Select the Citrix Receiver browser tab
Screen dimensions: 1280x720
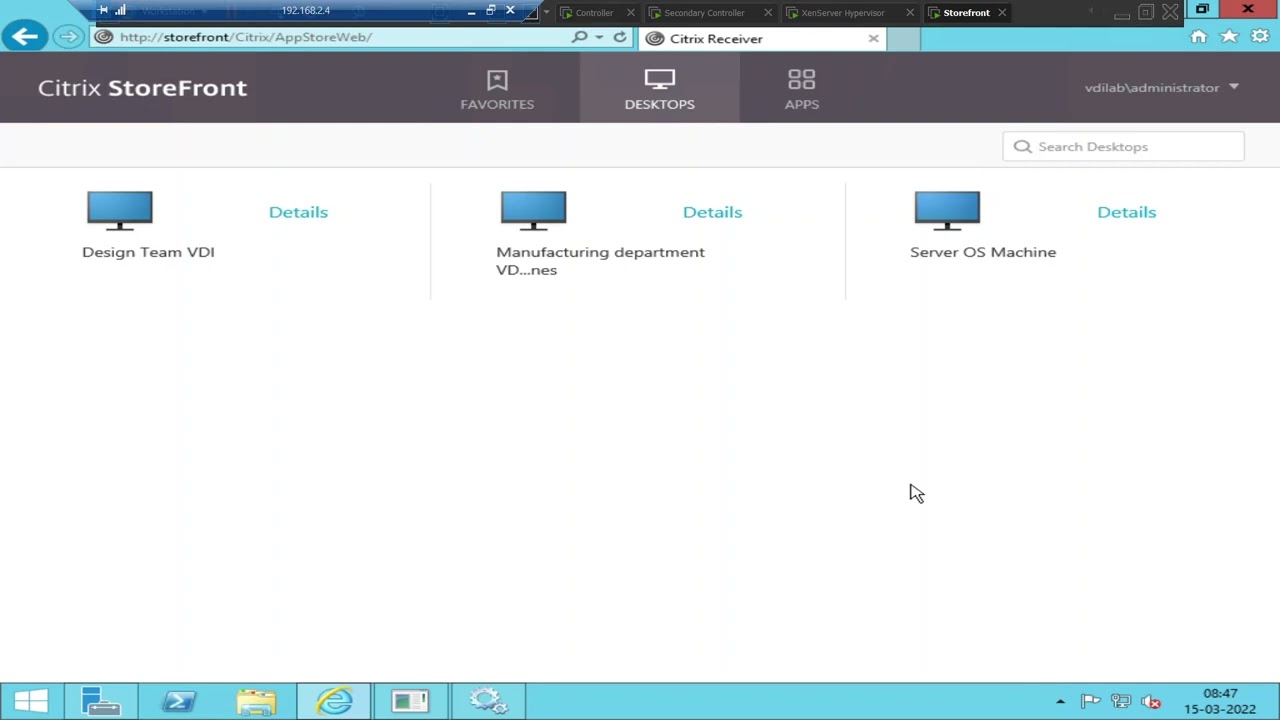click(762, 39)
